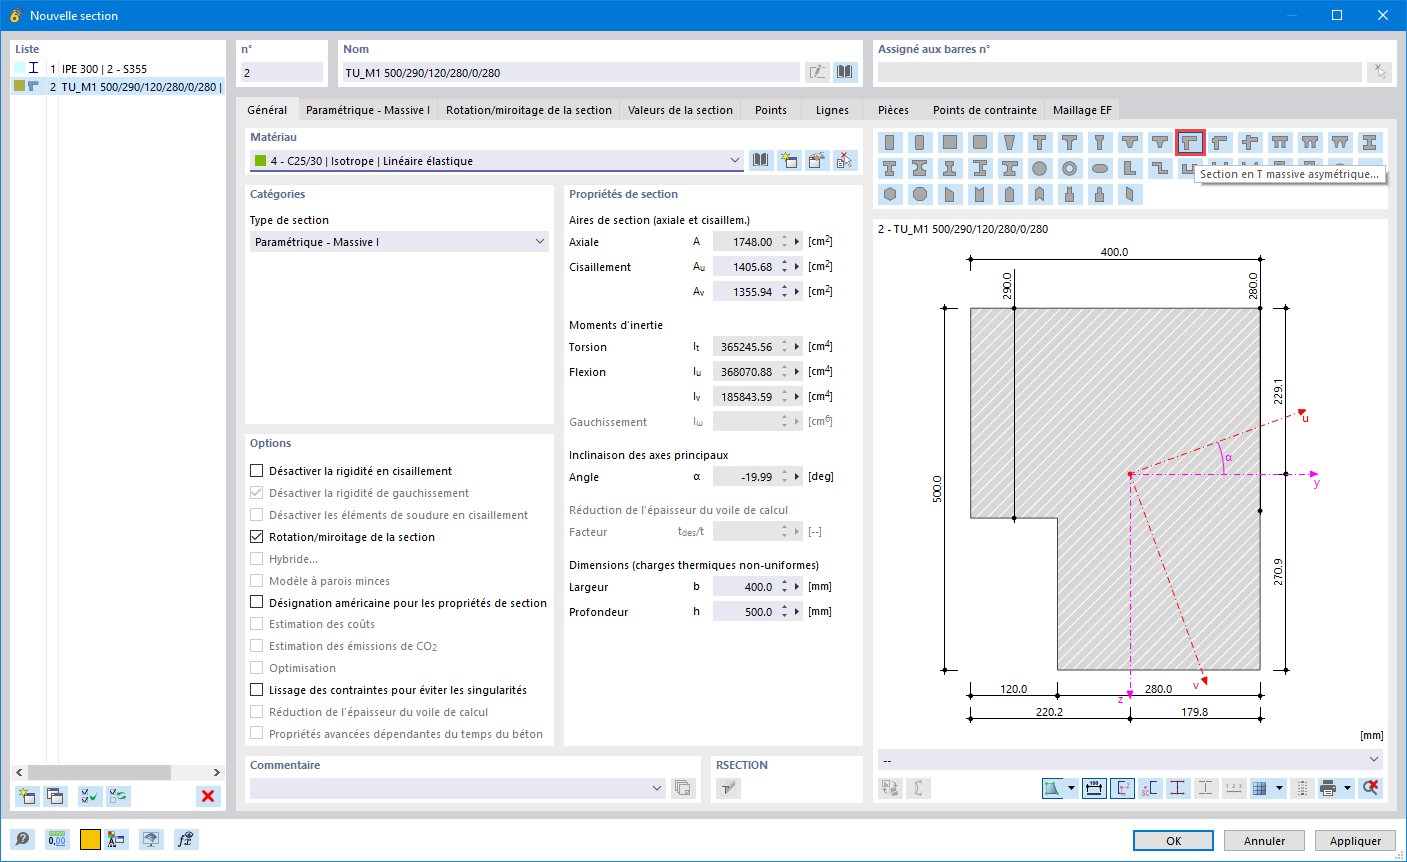
Task: Uncheck Rotation/miroitage de la section
Action: [x=257, y=537]
